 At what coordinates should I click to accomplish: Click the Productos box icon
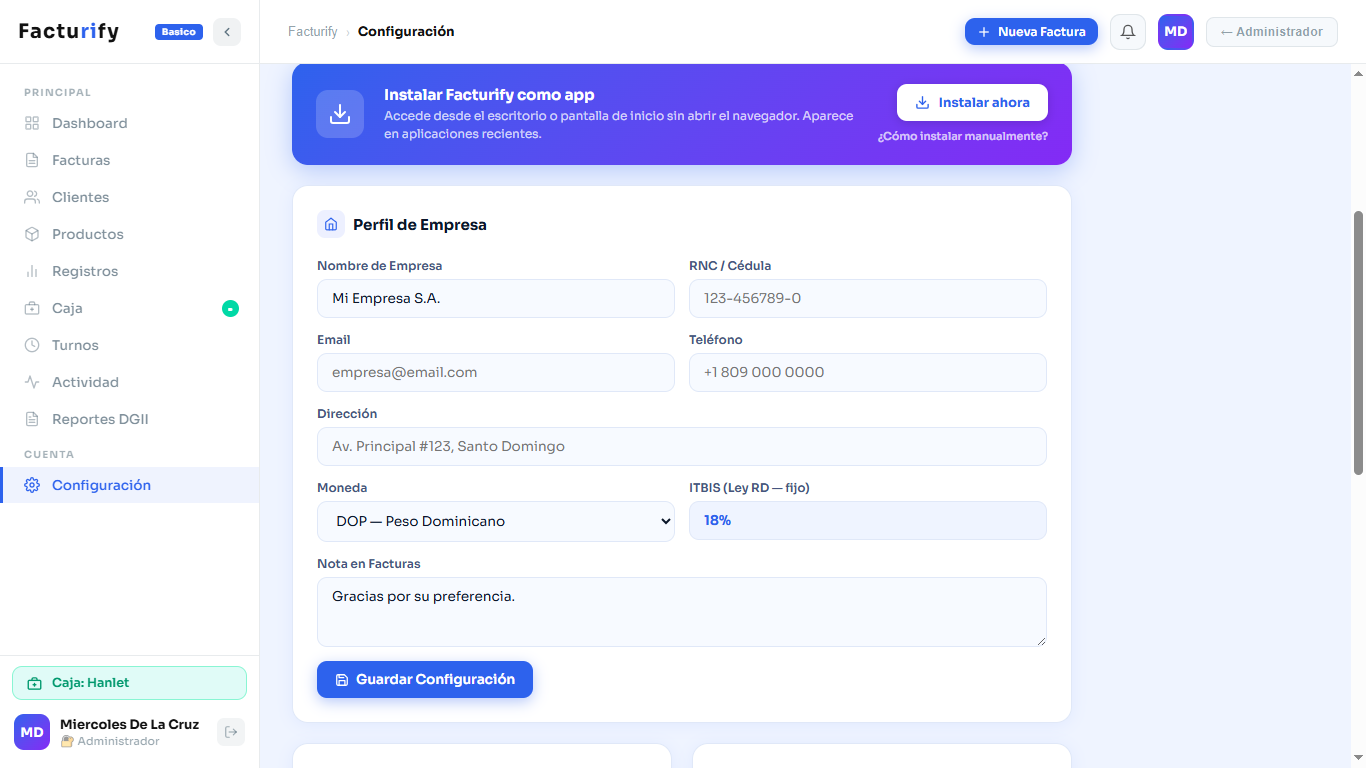tap(32, 234)
